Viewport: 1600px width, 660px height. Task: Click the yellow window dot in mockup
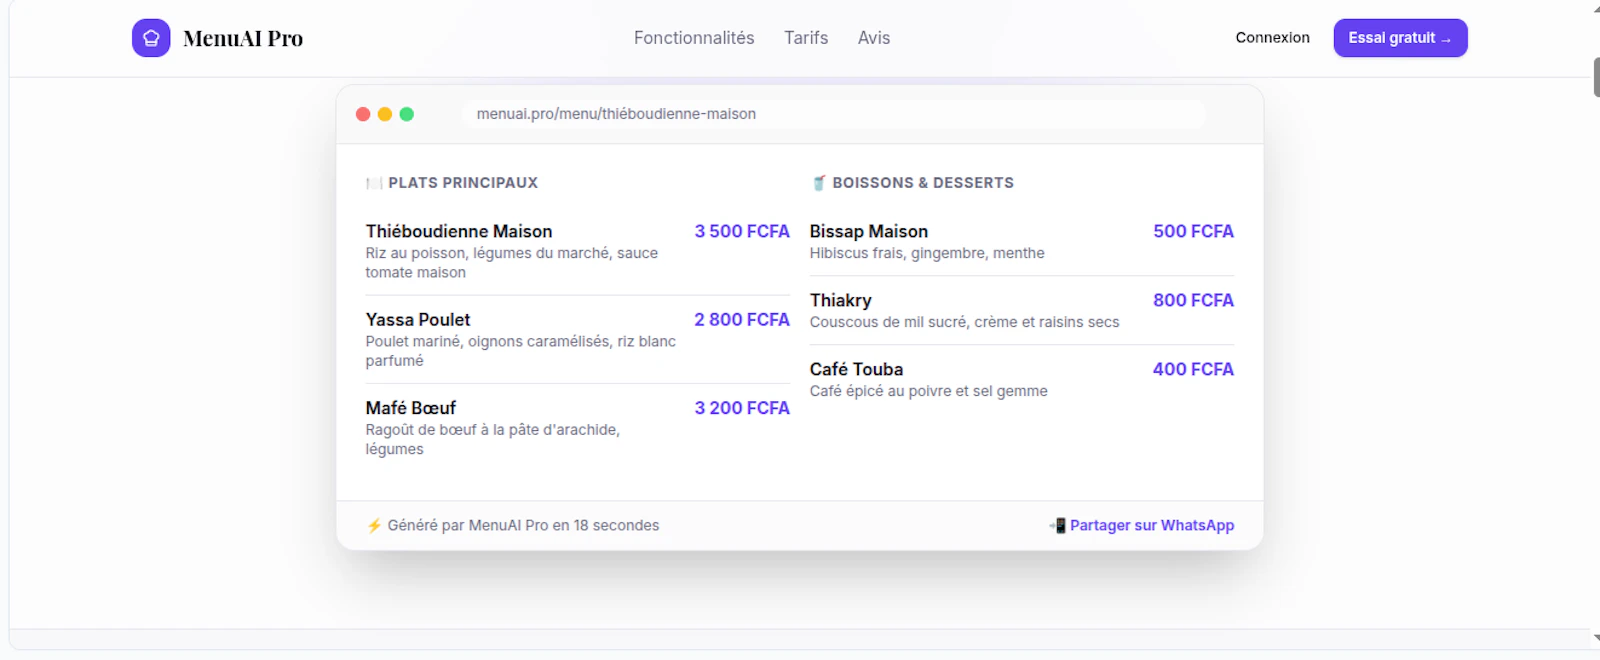tap(385, 114)
